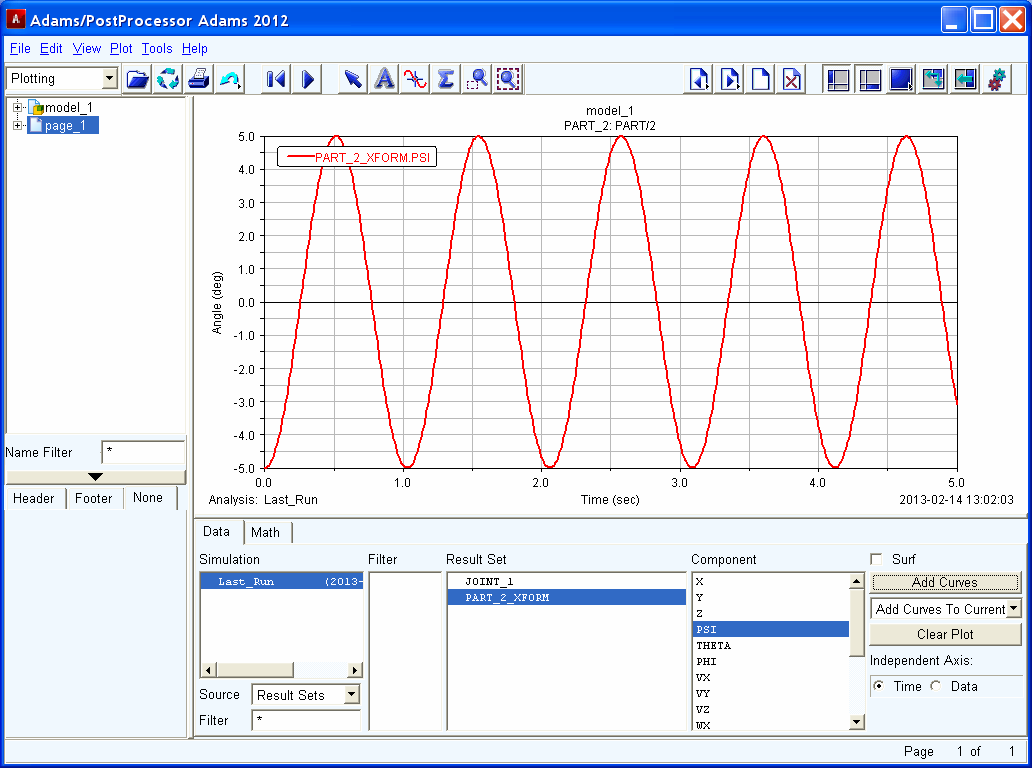This screenshot has width=1032, height=768.
Task: Toggle the treeview panel layout icon
Action: point(838,80)
